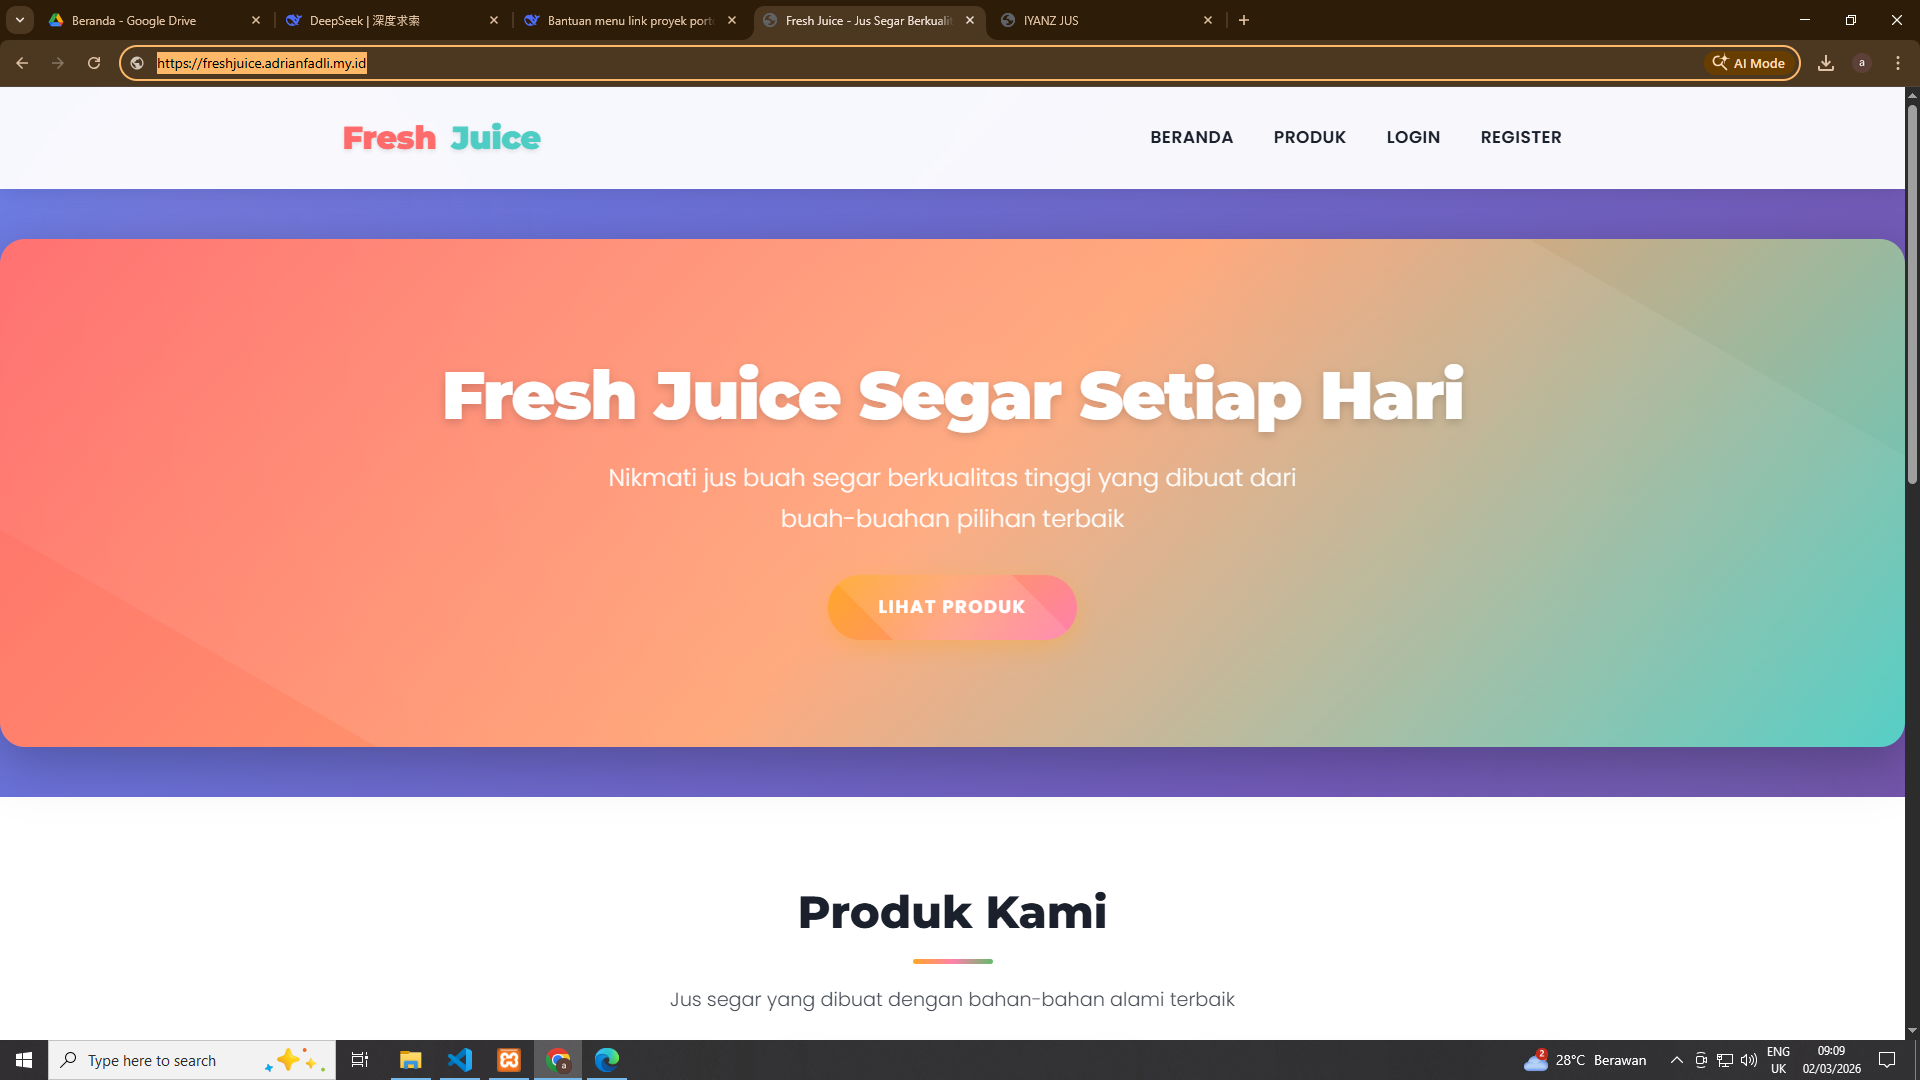The height and width of the screenshot is (1080, 1920).
Task: Open Chrome three-dot menu
Action: 1898,63
